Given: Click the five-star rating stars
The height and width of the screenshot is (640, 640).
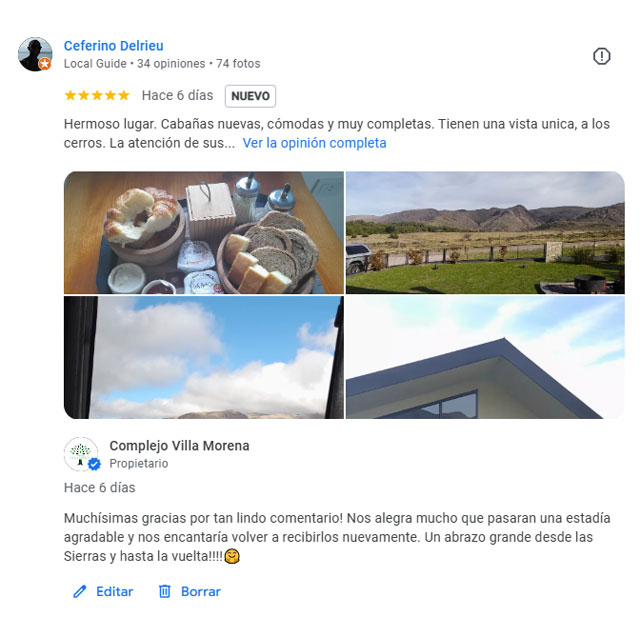Looking at the screenshot, I should (x=97, y=96).
